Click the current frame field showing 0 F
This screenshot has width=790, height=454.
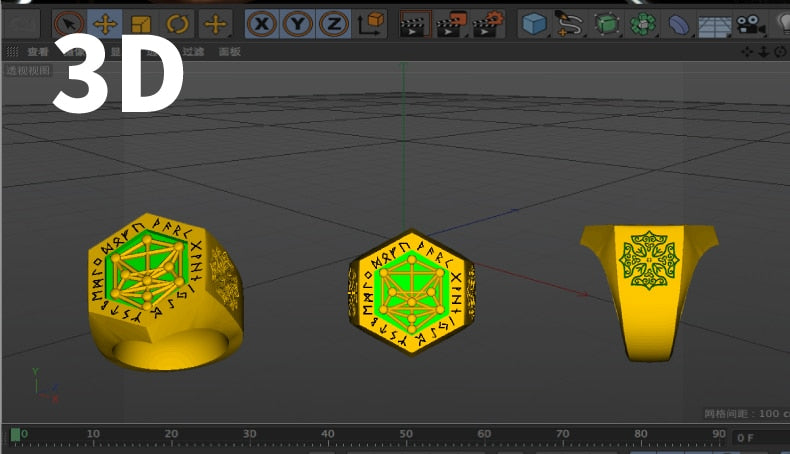click(x=758, y=437)
